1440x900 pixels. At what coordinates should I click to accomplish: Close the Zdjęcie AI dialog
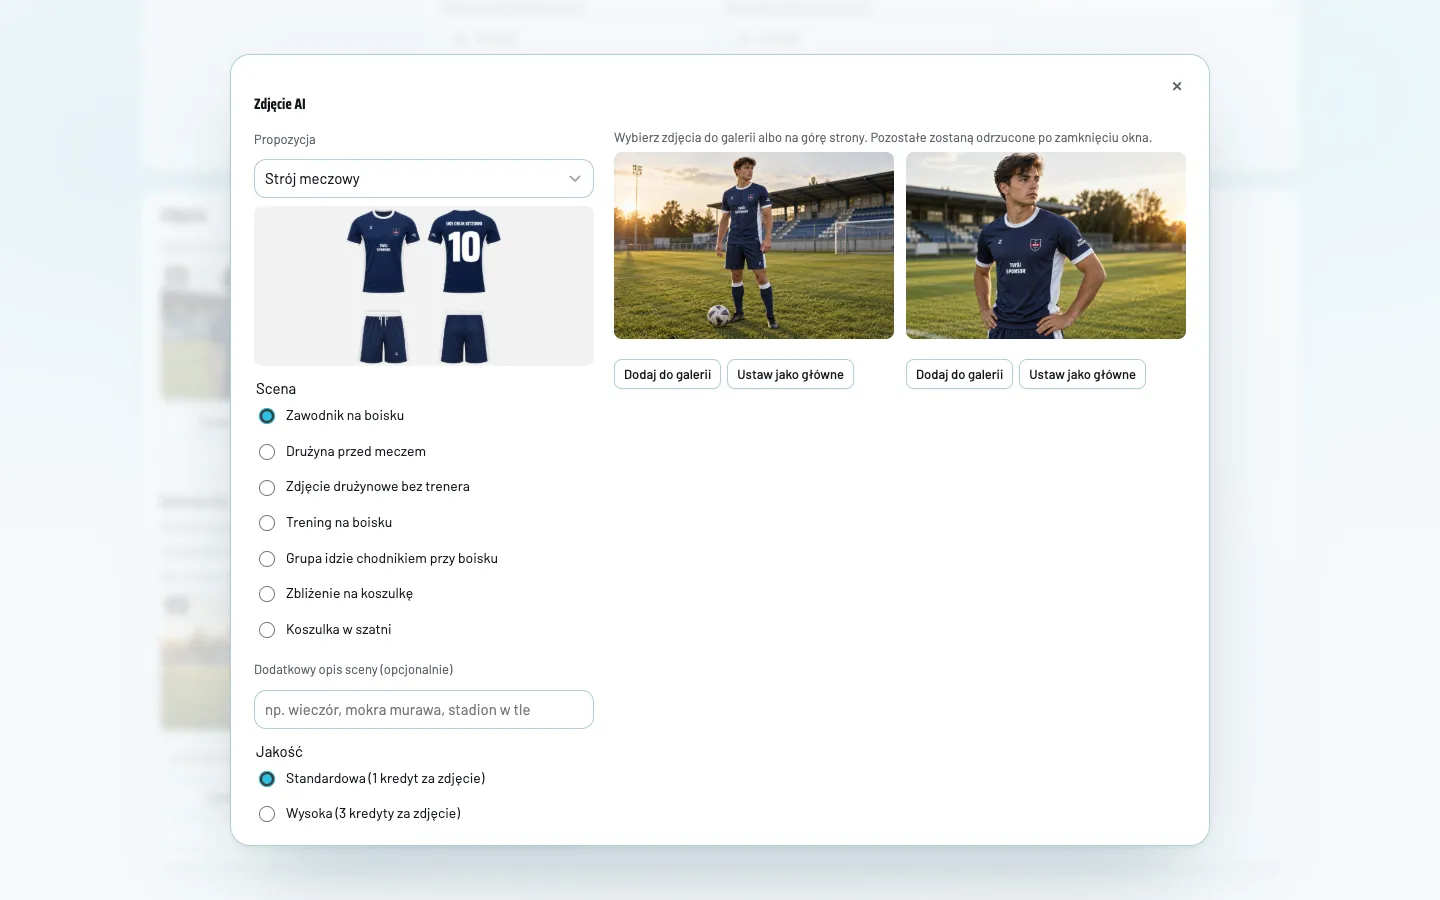coord(1177,86)
